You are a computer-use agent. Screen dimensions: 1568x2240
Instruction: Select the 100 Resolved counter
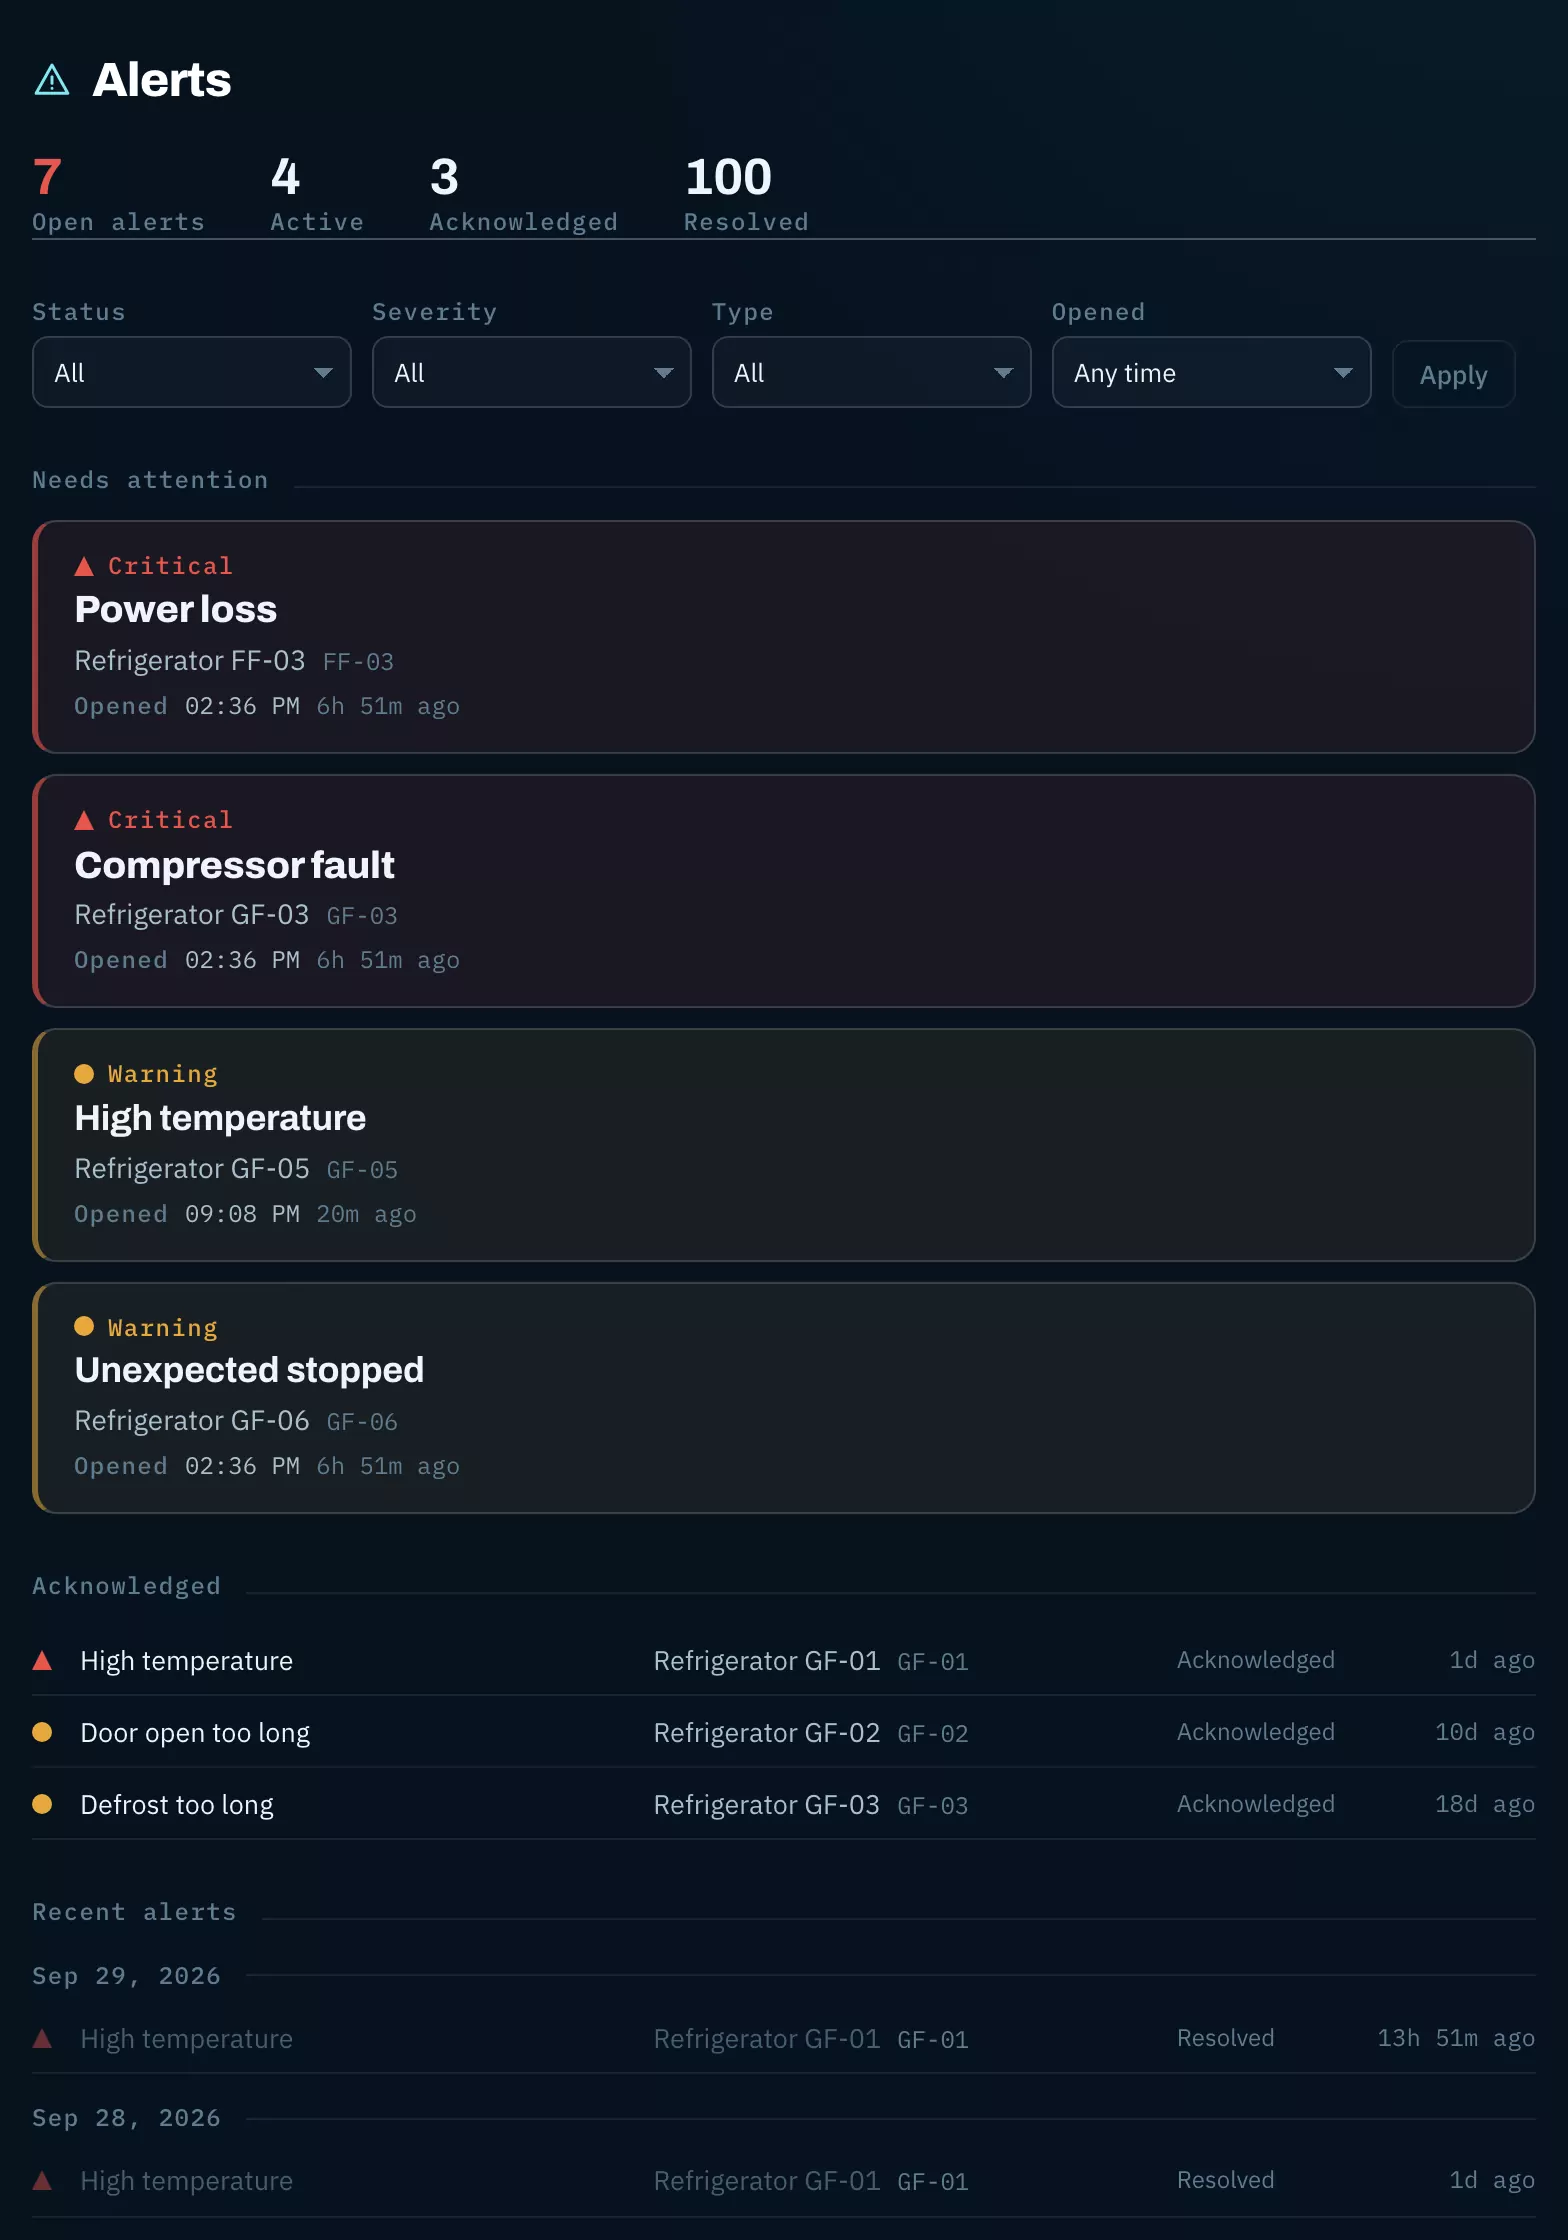pyautogui.click(x=746, y=194)
